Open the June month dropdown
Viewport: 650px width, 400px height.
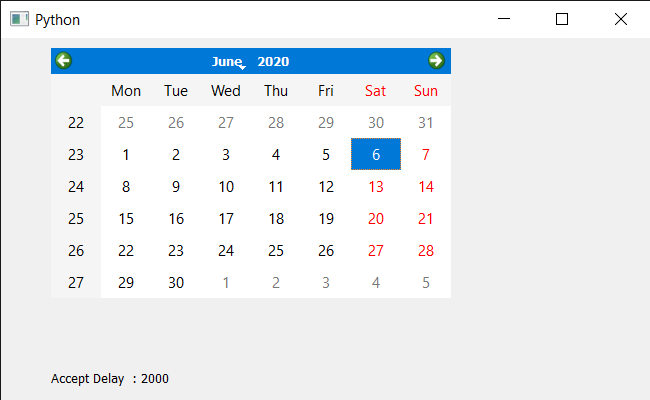228,61
